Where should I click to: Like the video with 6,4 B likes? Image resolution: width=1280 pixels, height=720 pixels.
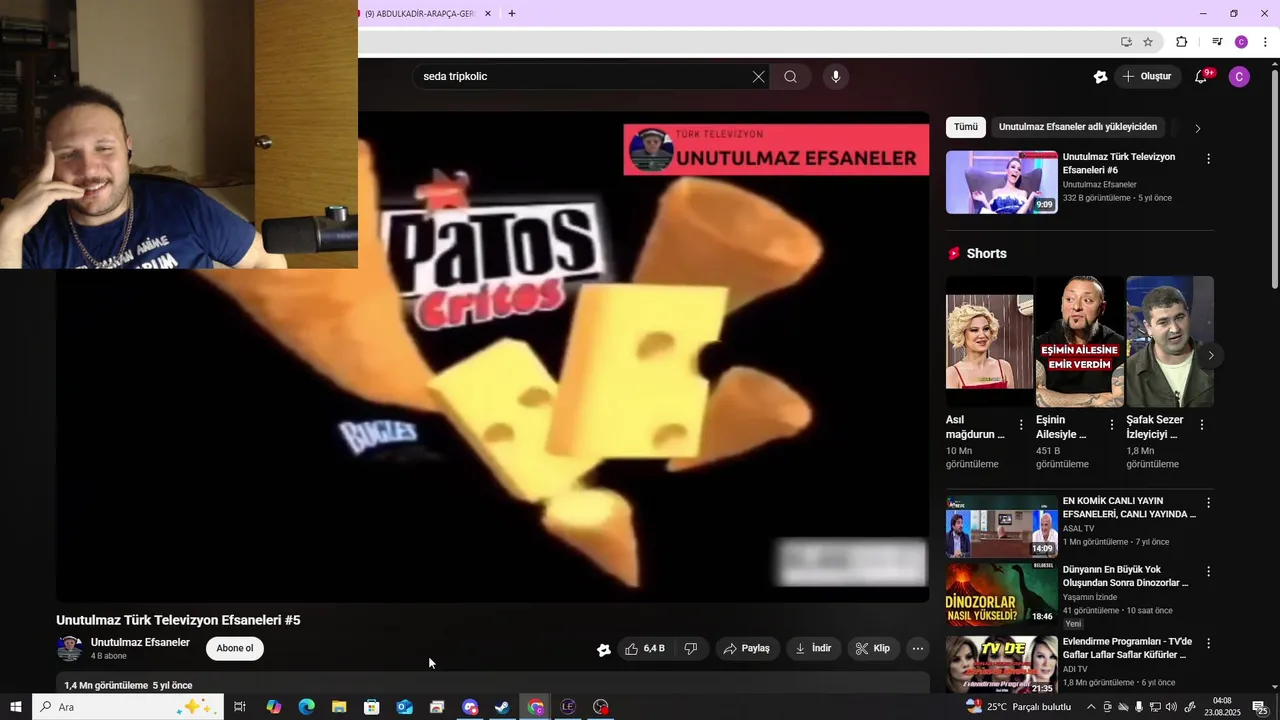pyautogui.click(x=645, y=649)
